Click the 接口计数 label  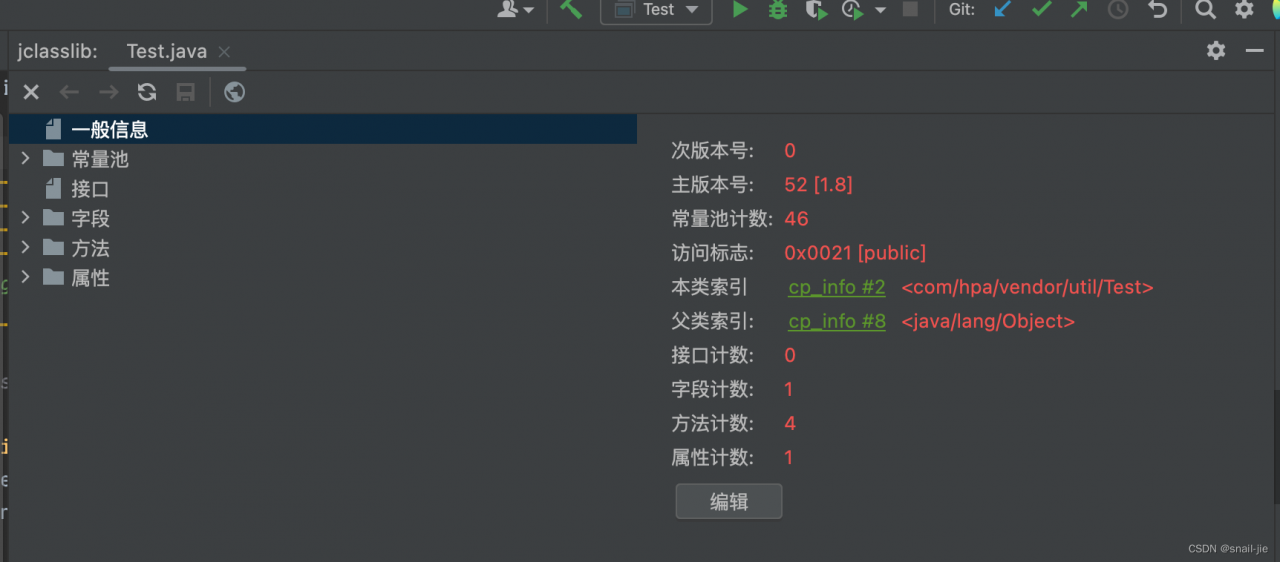point(713,355)
